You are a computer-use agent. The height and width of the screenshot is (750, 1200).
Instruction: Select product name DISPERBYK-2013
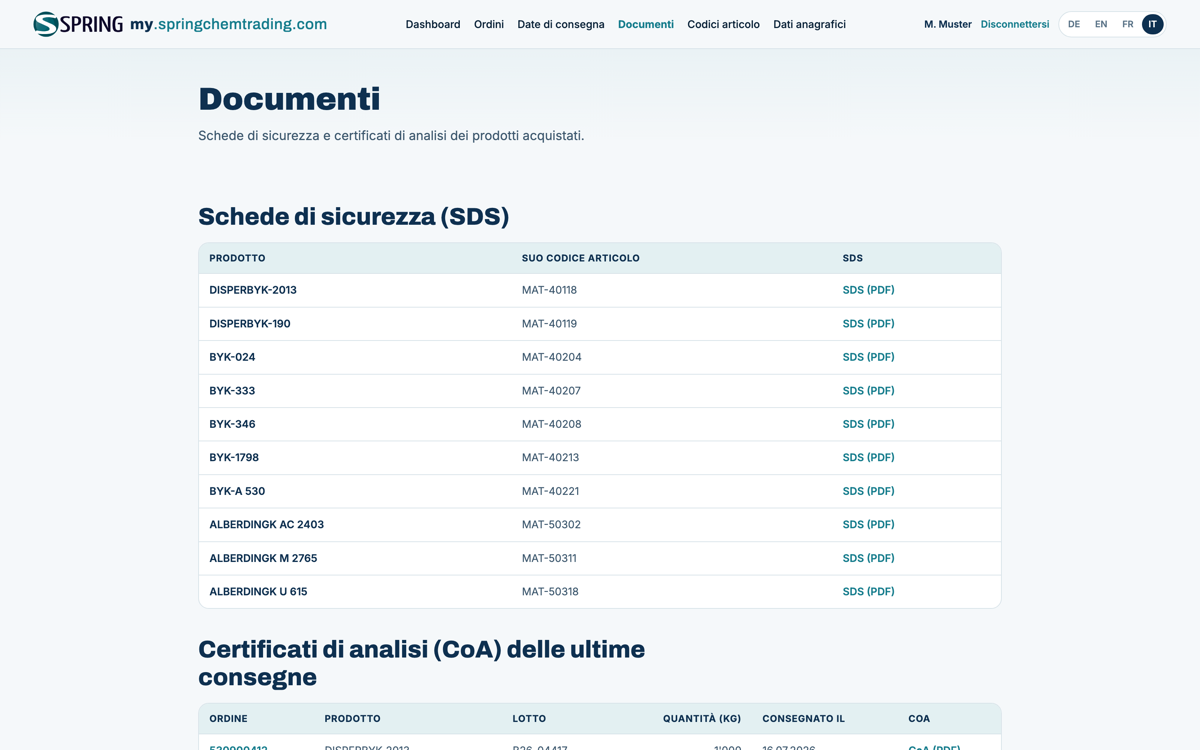tap(253, 290)
